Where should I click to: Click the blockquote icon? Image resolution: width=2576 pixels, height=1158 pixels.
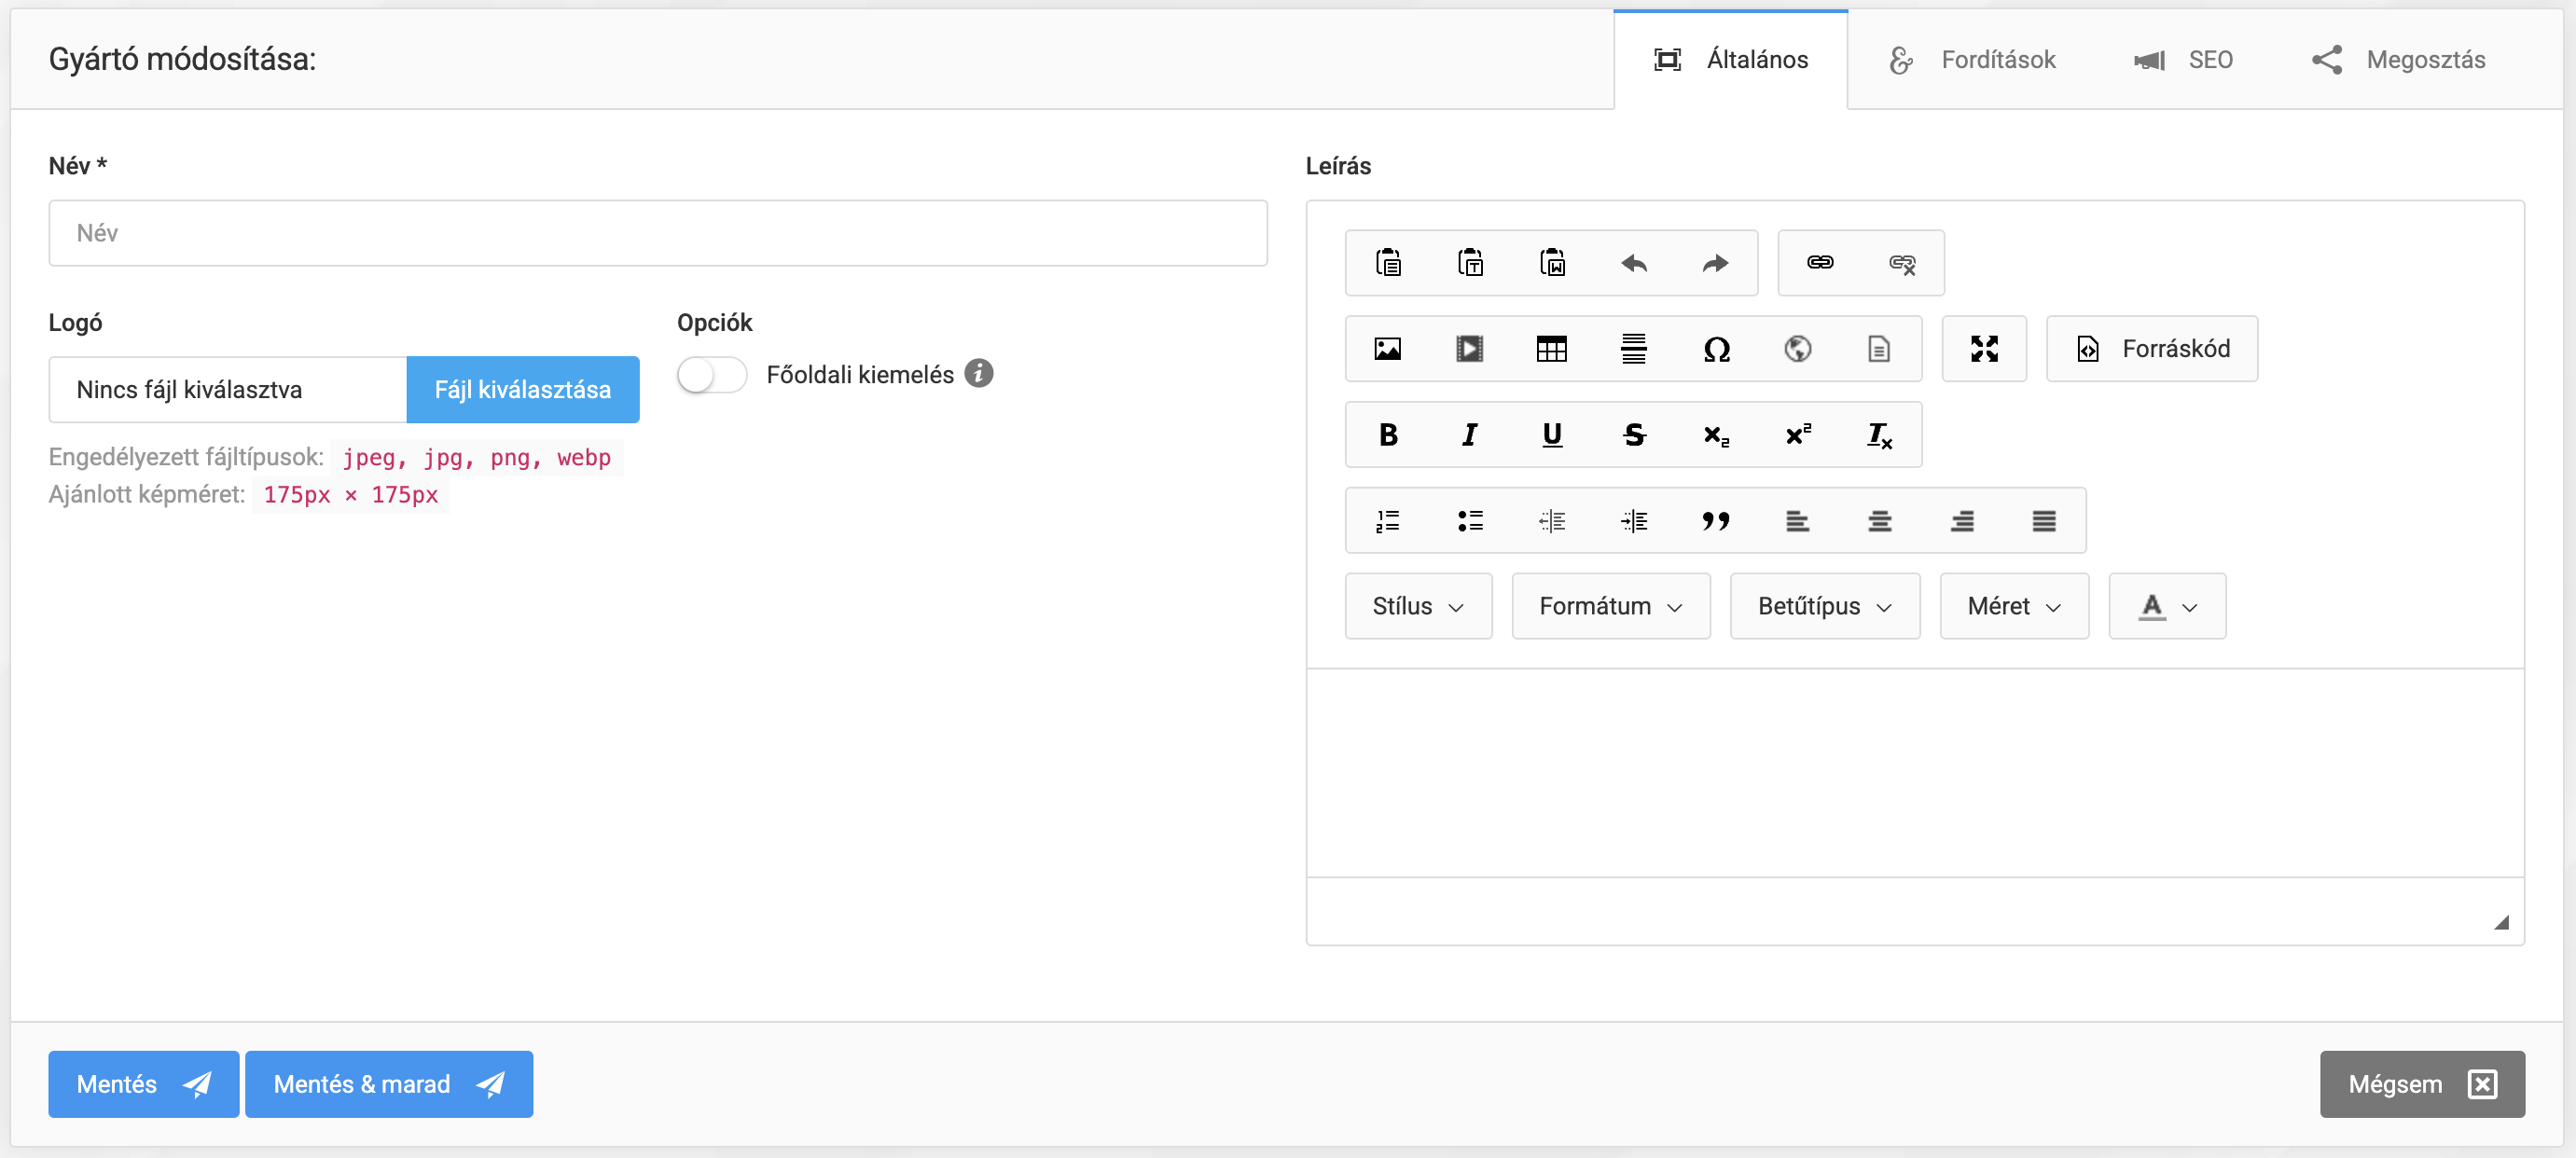tap(1716, 521)
